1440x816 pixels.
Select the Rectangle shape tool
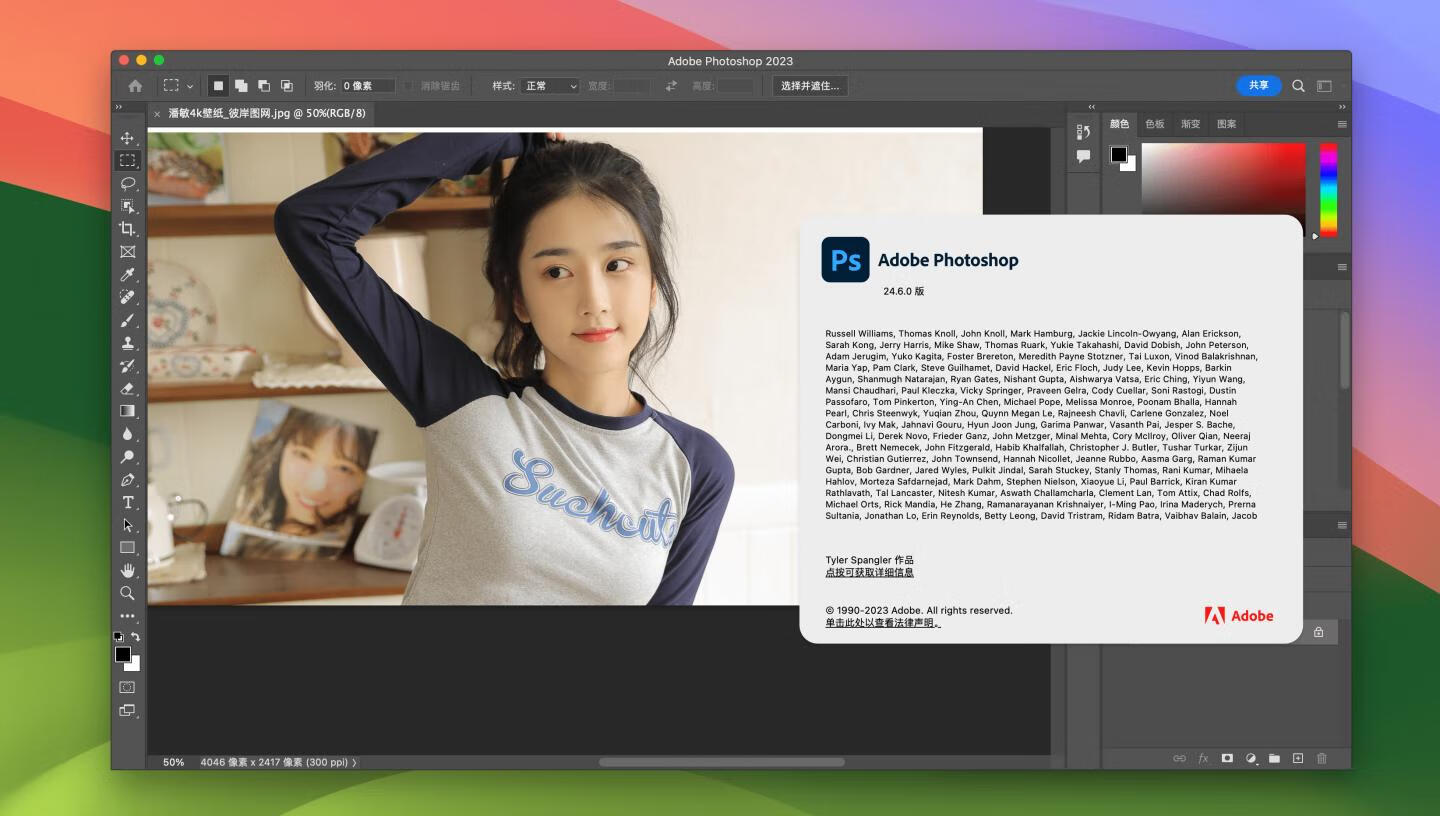pos(127,548)
